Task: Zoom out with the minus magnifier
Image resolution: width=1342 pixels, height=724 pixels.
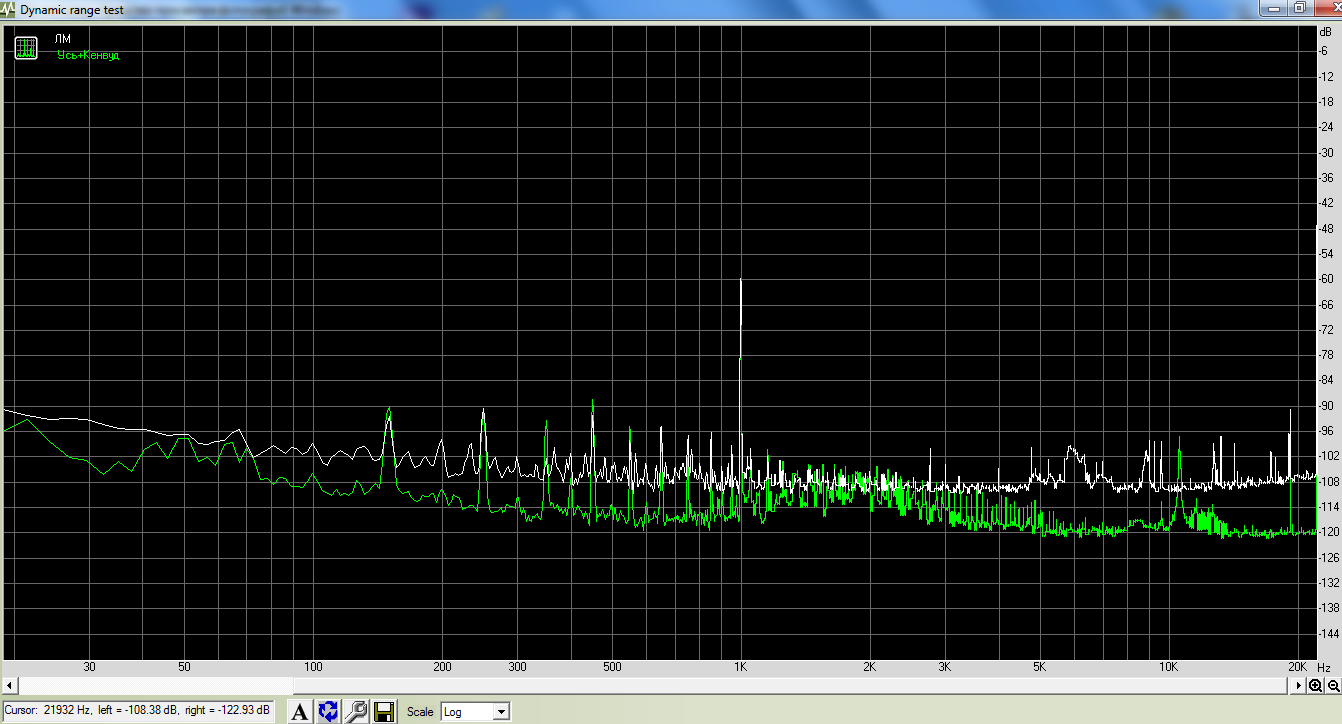Action: pyautogui.click(x=1333, y=686)
